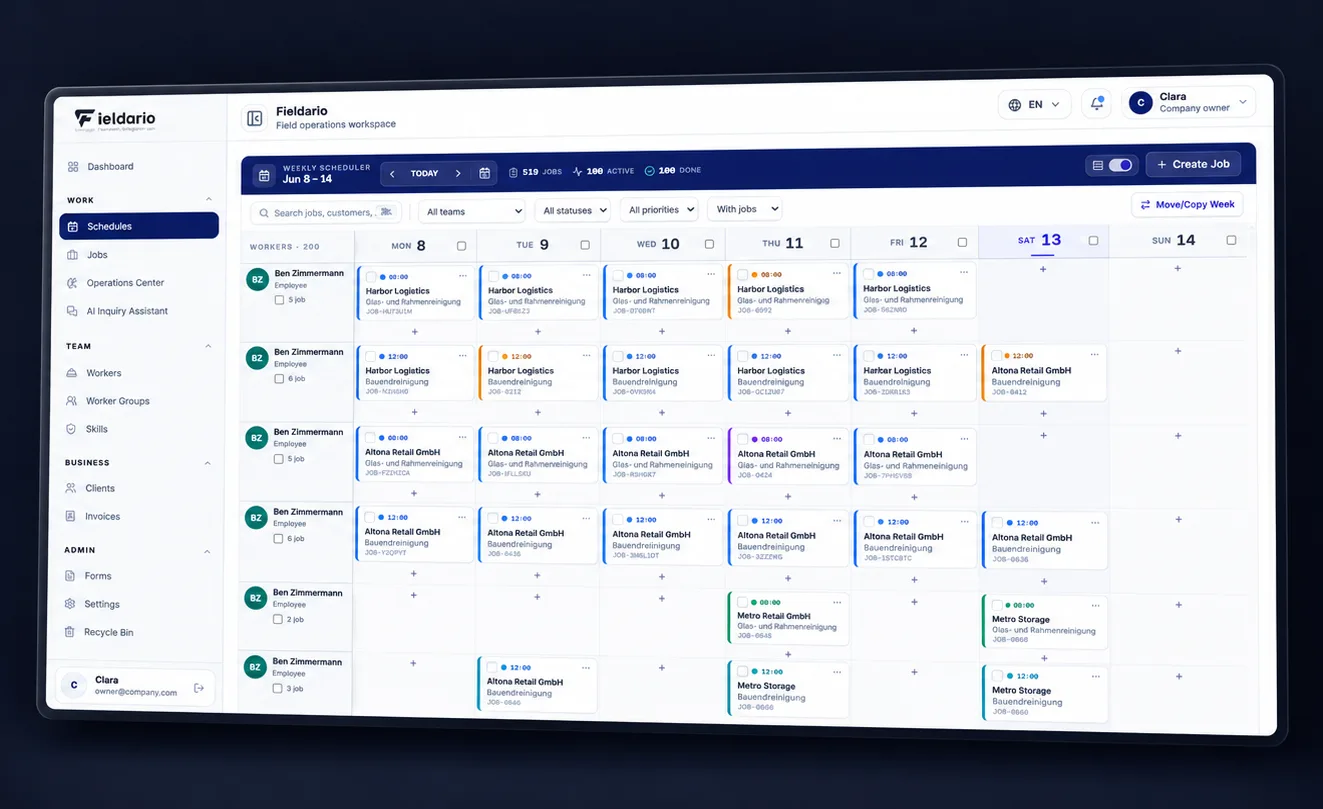Open the All statuses dropdown
Image resolution: width=1323 pixels, height=809 pixels.
[x=573, y=211]
